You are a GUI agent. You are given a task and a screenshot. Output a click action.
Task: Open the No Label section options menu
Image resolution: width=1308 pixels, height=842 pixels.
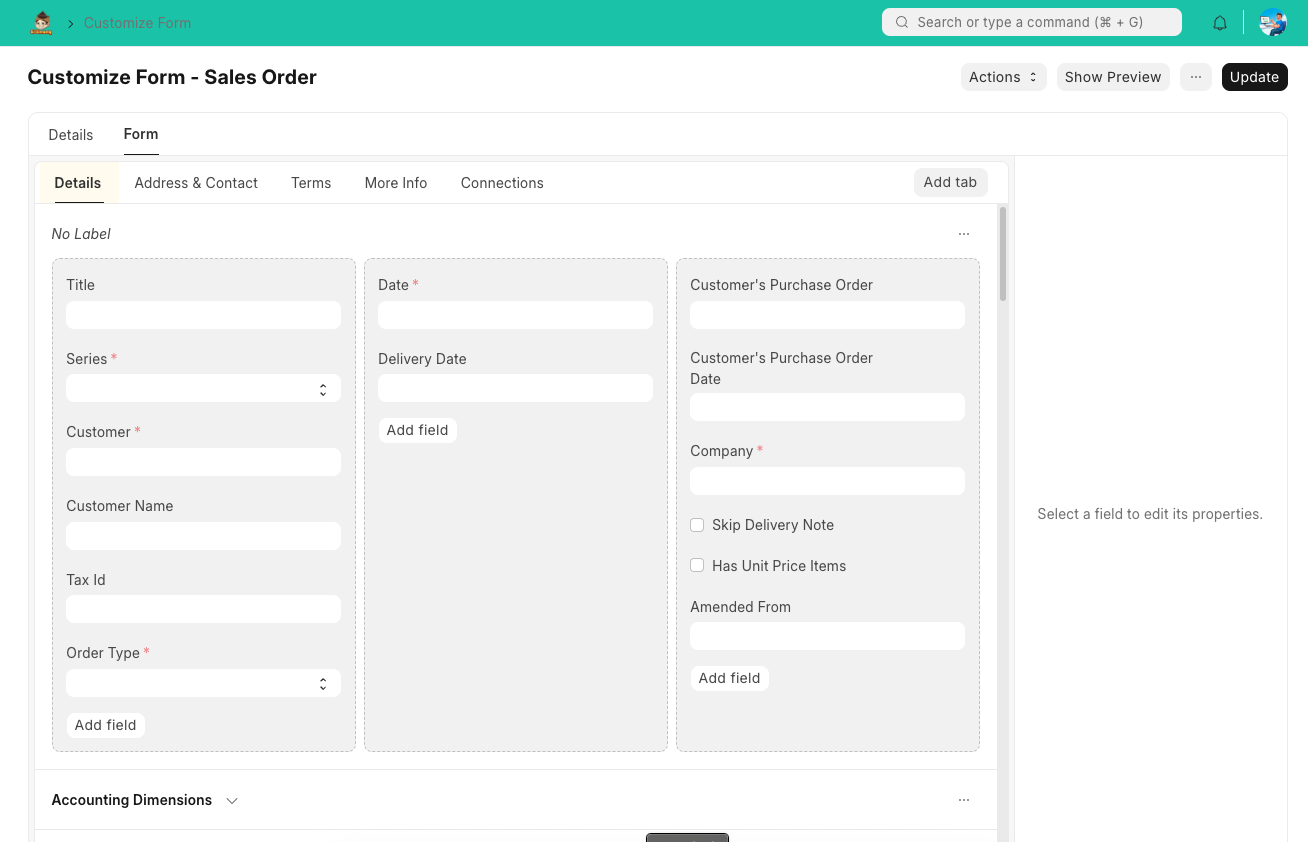963,233
